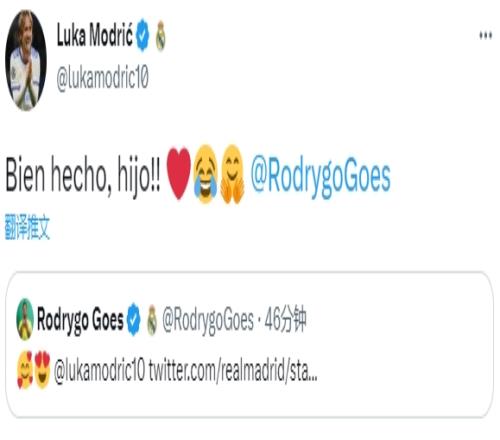Click @lukamodric10 mention inside quoted tweet

tap(99, 370)
